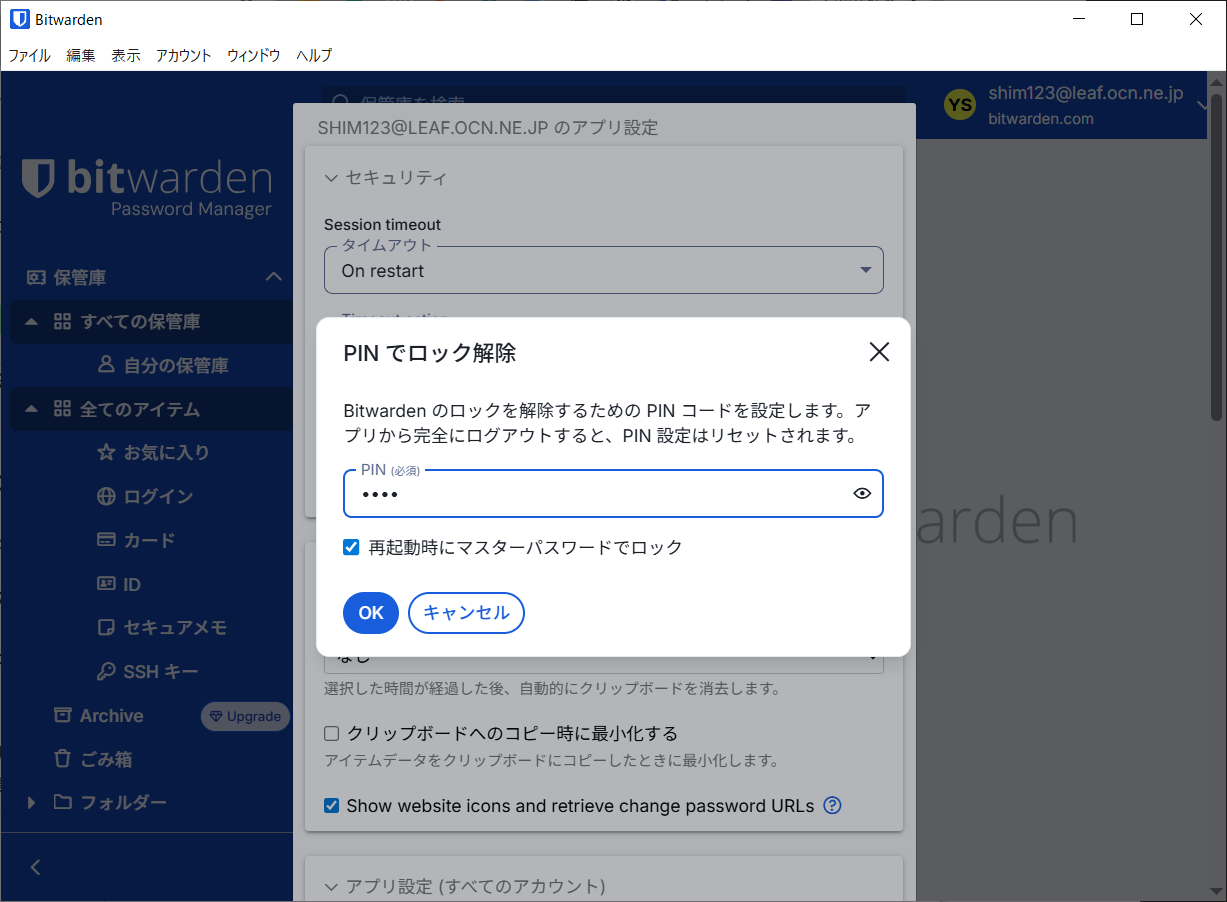Image resolution: width=1227 pixels, height=902 pixels.
Task: Close the PIN unlock dialog with X
Action: tap(878, 352)
